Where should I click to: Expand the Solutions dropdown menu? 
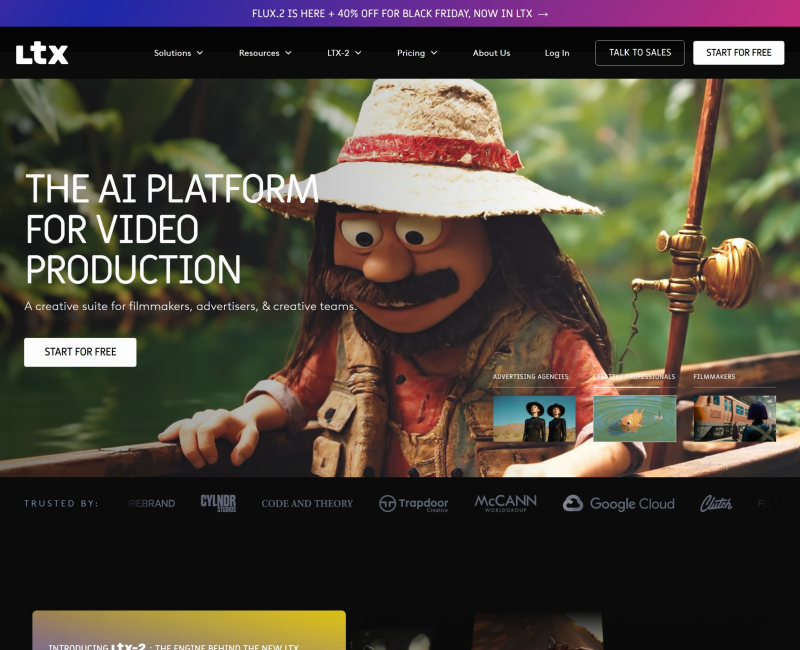coord(178,53)
